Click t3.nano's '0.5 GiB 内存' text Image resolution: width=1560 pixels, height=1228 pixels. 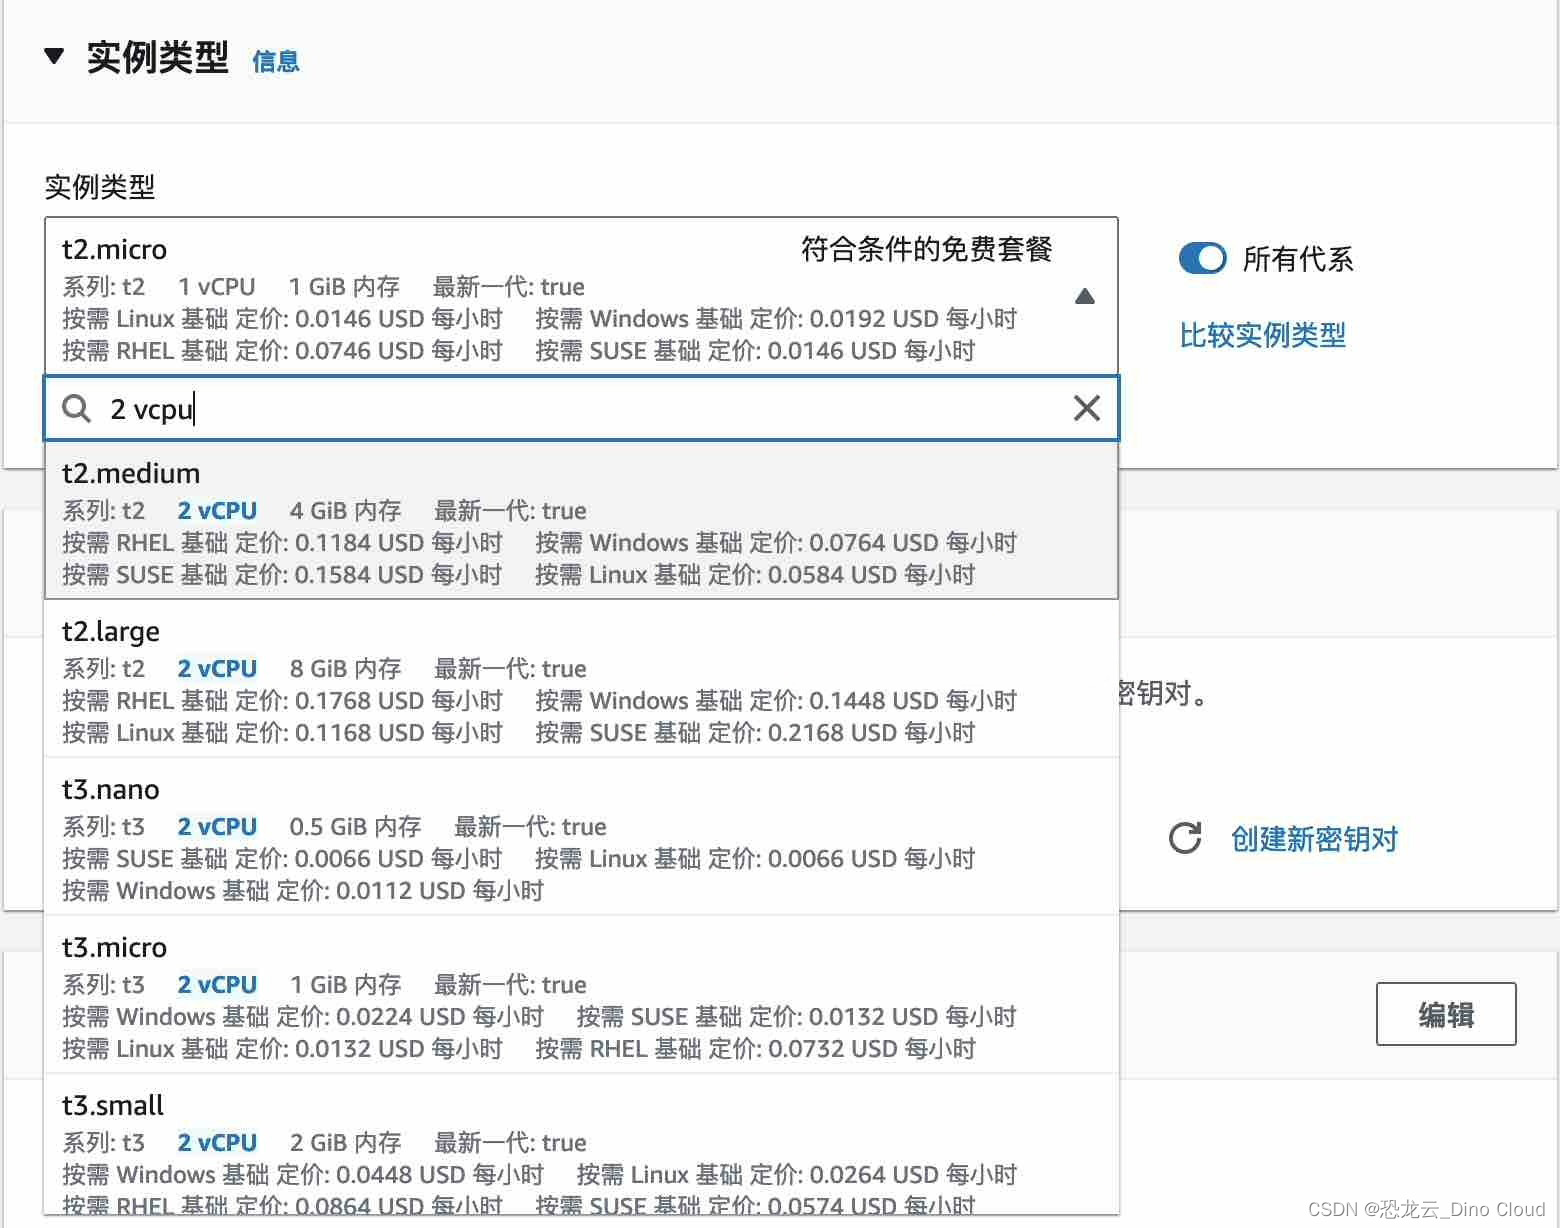pyautogui.click(x=355, y=827)
